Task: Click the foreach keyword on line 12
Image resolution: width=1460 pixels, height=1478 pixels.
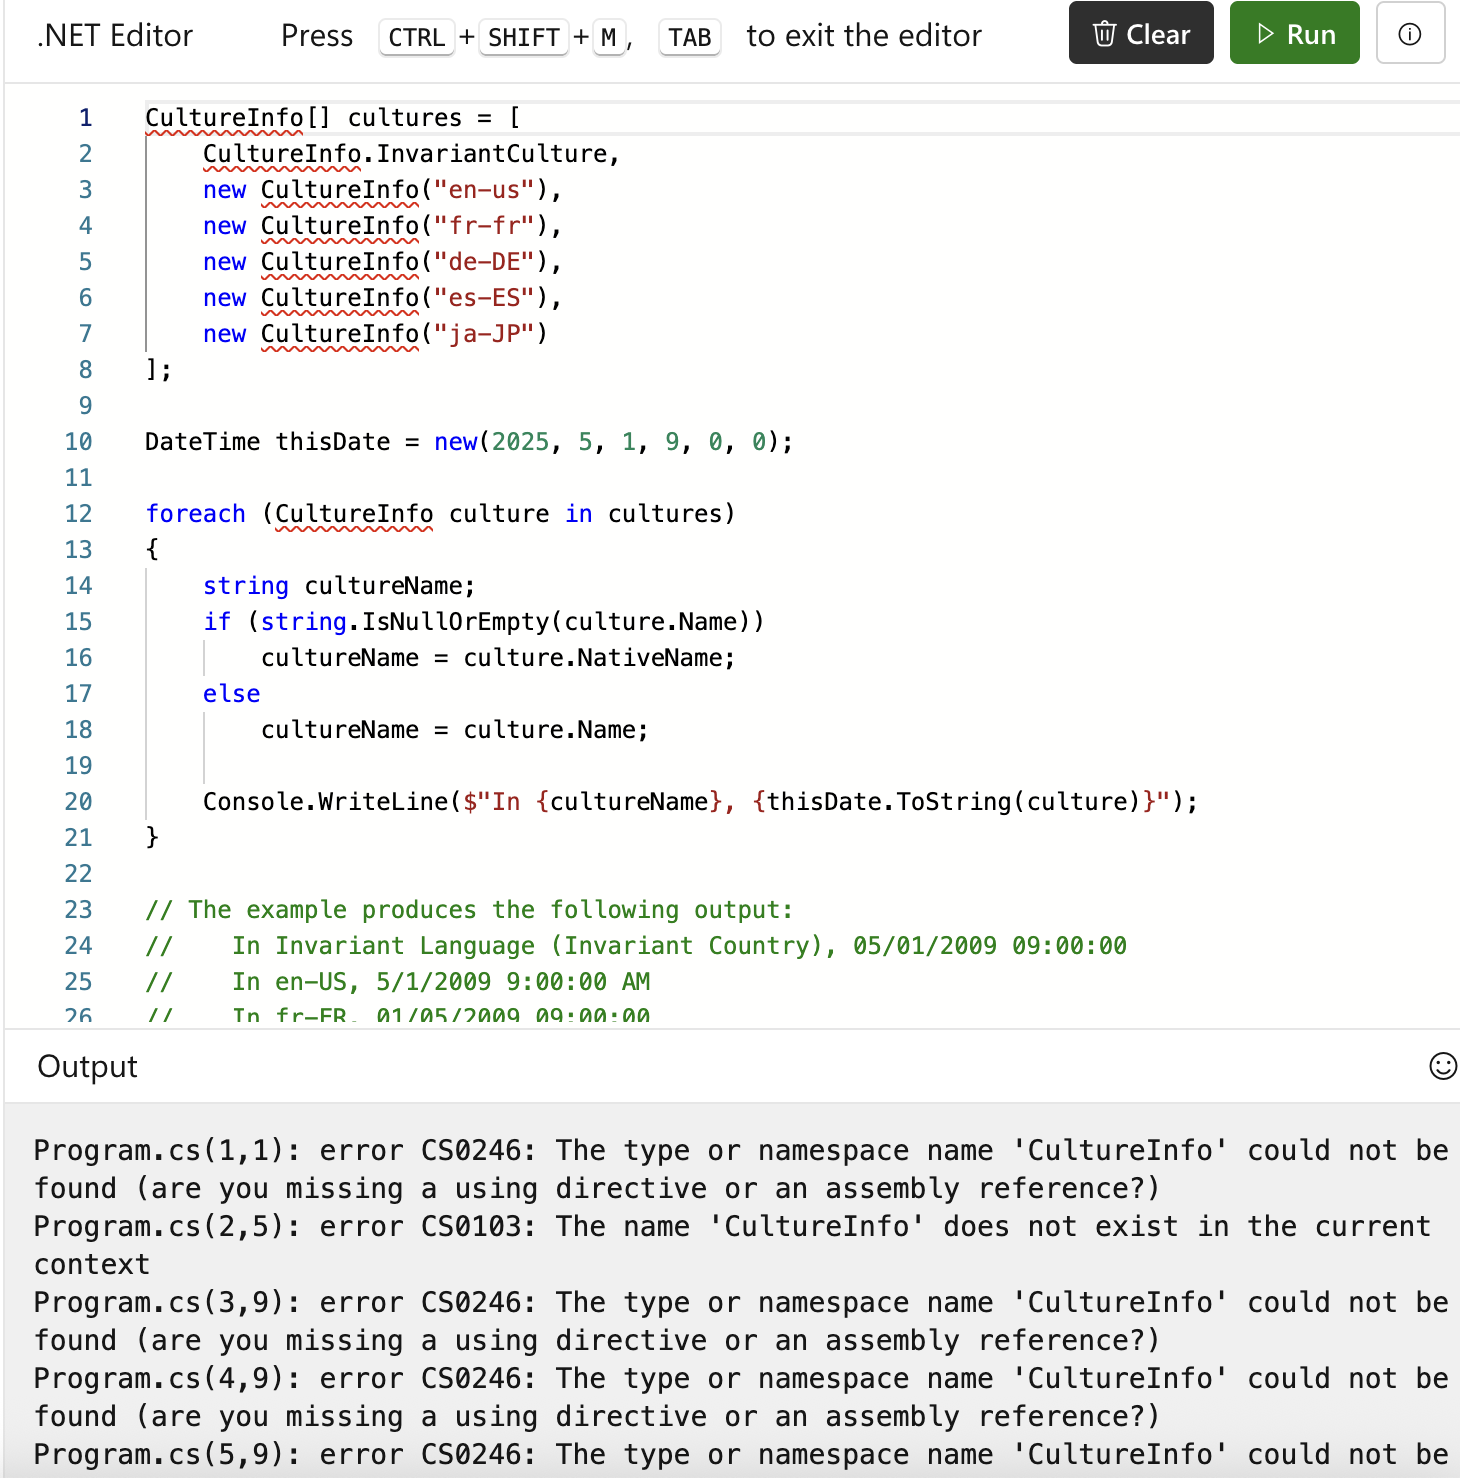Action: pyautogui.click(x=195, y=513)
